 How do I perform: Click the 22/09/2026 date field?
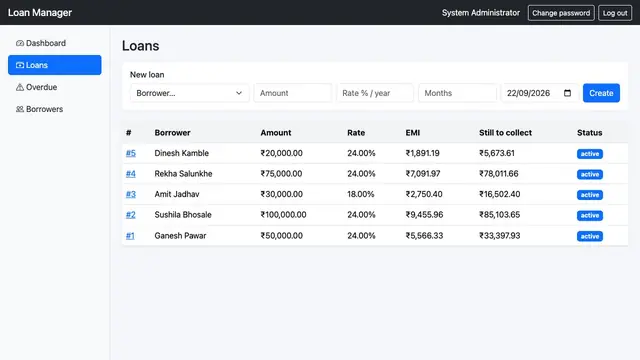coord(540,93)
